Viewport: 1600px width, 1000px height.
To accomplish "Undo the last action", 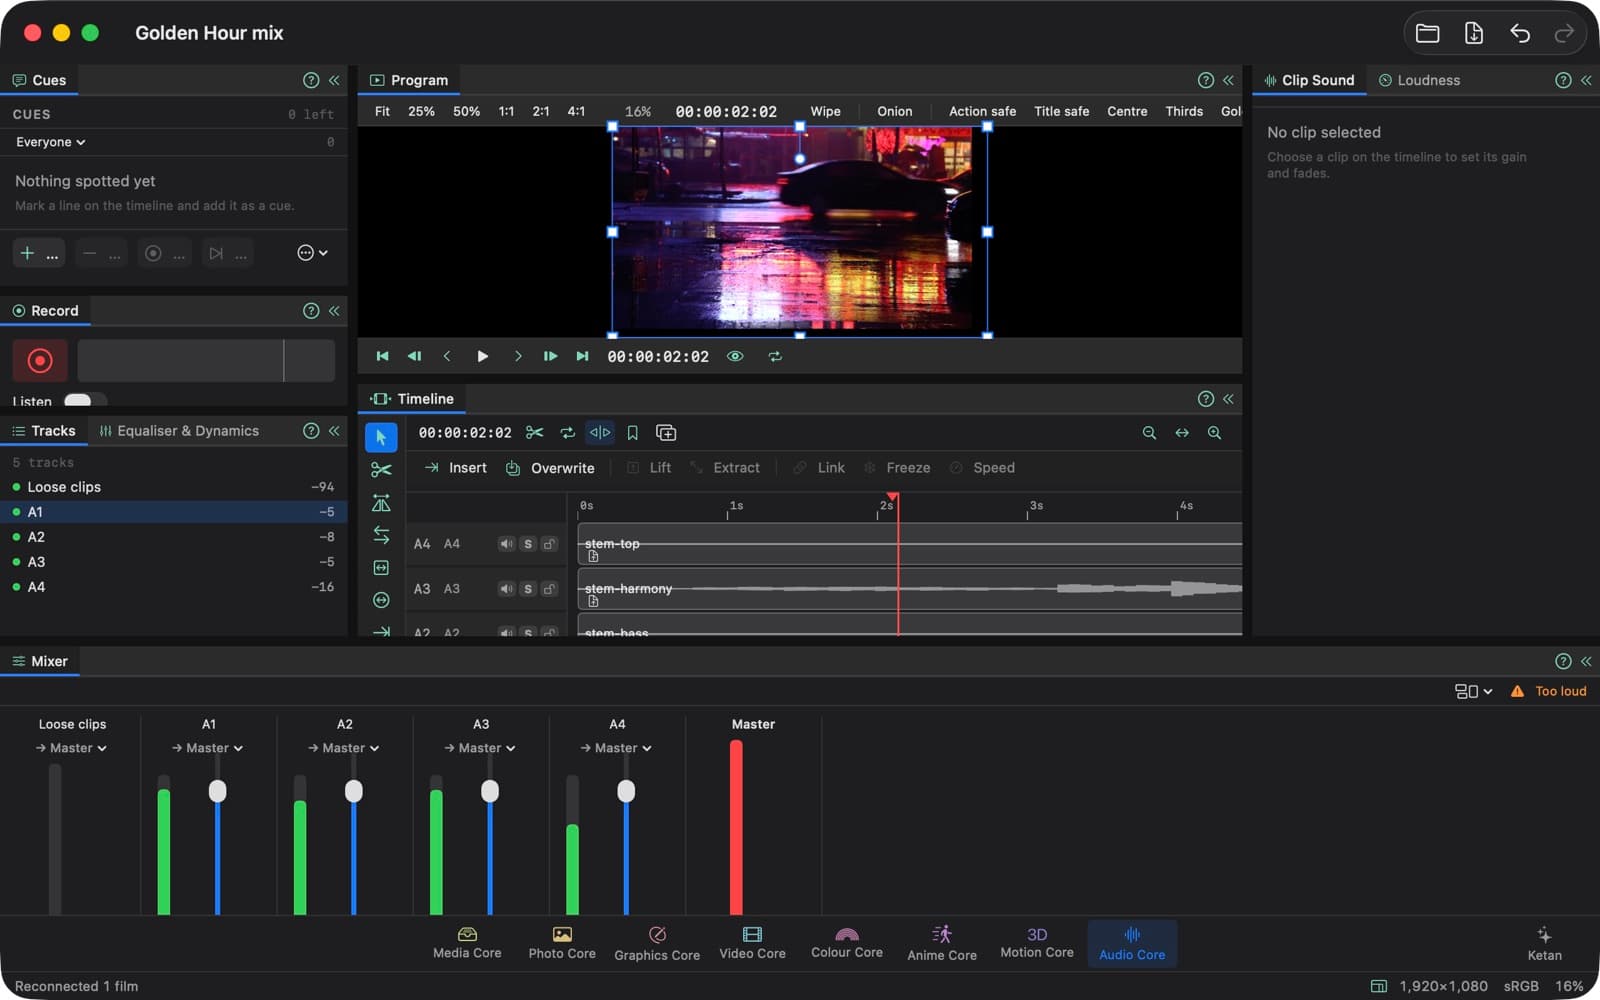I will (x=1520, y=33).
